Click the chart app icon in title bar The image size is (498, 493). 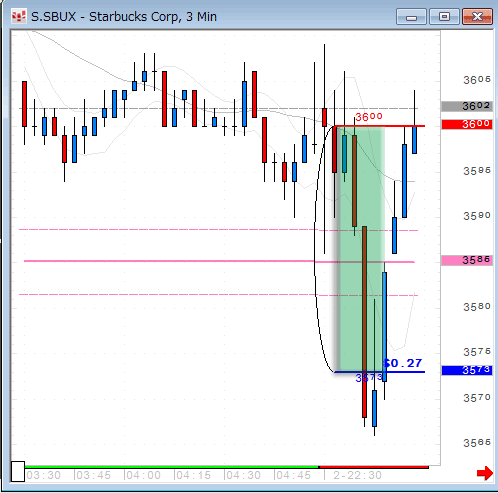[x=19, y=16]
